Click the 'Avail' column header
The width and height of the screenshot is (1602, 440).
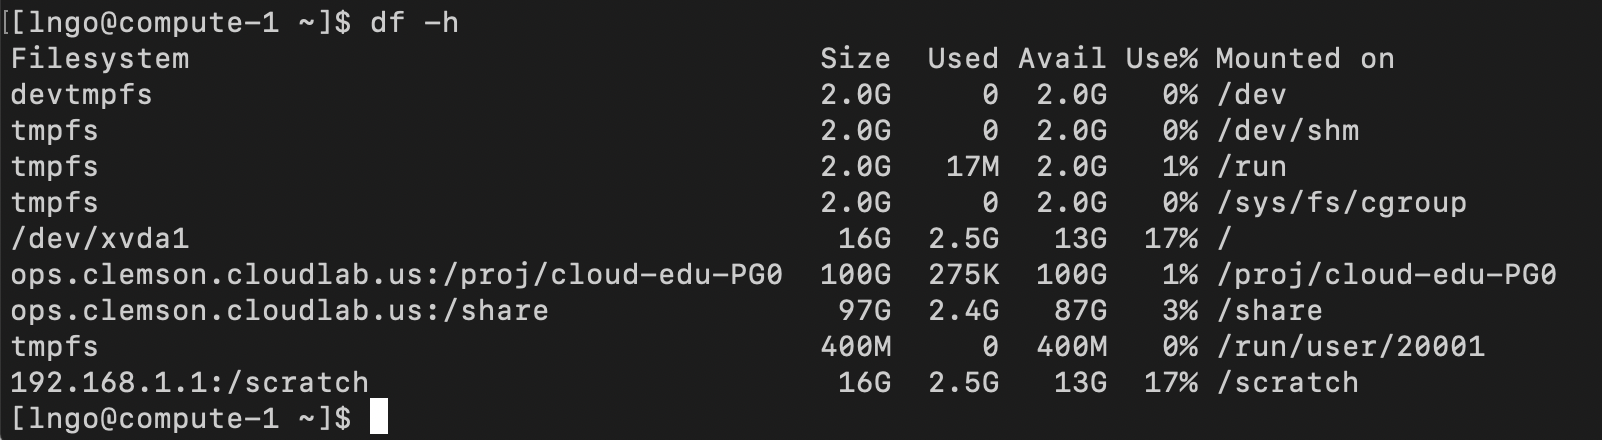[1062, 59]
